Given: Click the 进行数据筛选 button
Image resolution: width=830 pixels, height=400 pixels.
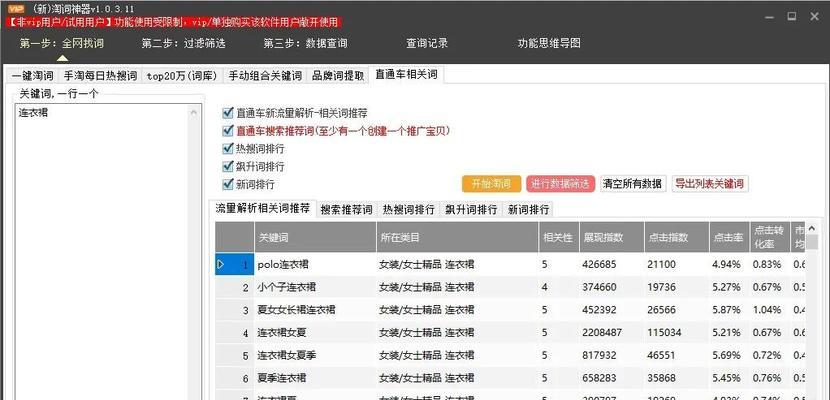Looking at the screenshot, I should pos(561,184).
